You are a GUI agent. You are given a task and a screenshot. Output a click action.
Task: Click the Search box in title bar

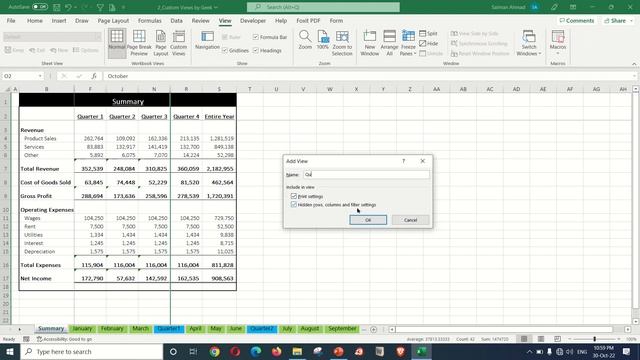pos(323,7)
